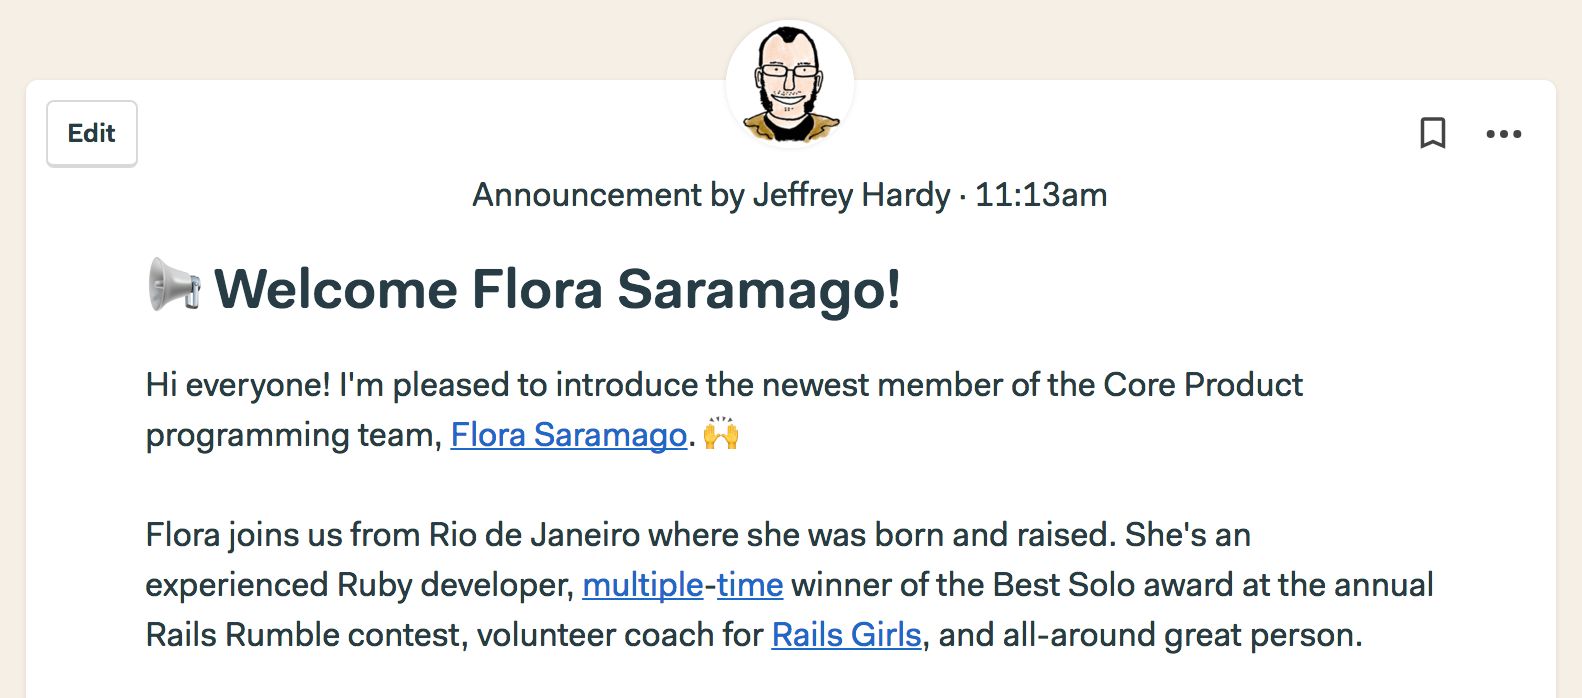Click the Announcement by Jeffrey Hardy byline

coord(711,195)
